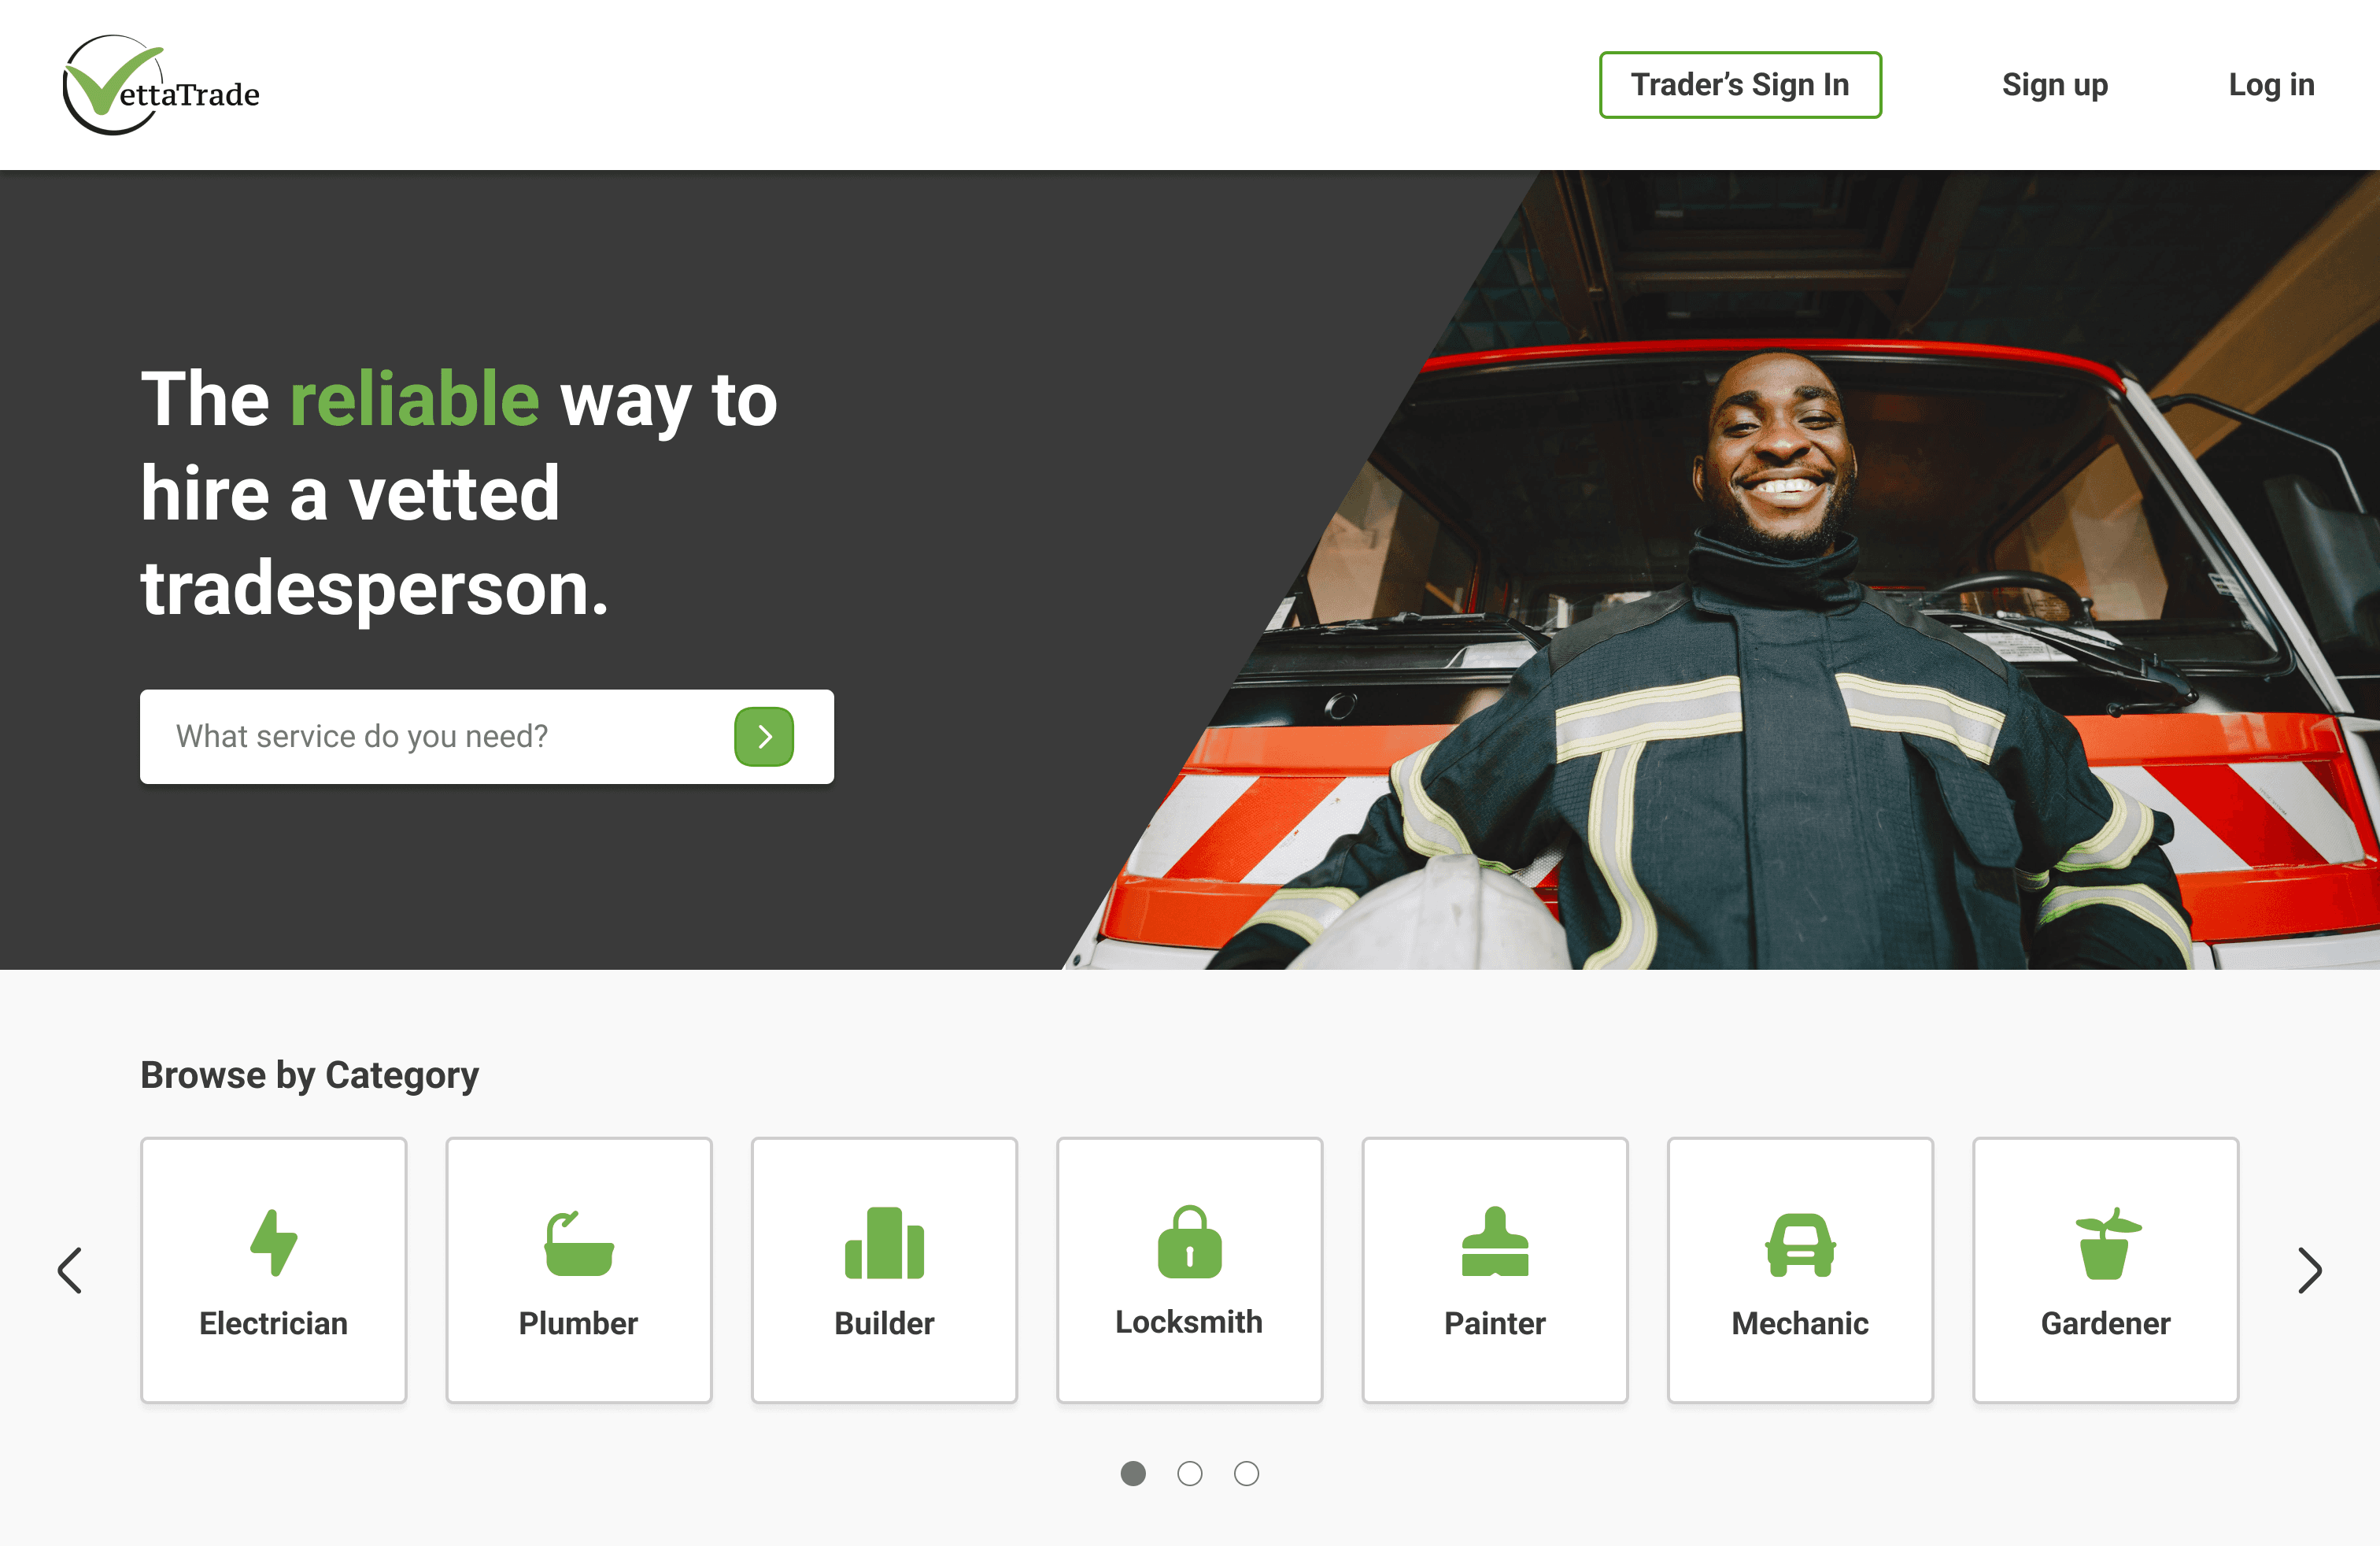Screen dimensions: 2380x1546
Task: Open the Mechanic car icon
Action: click(1800, 1244)
